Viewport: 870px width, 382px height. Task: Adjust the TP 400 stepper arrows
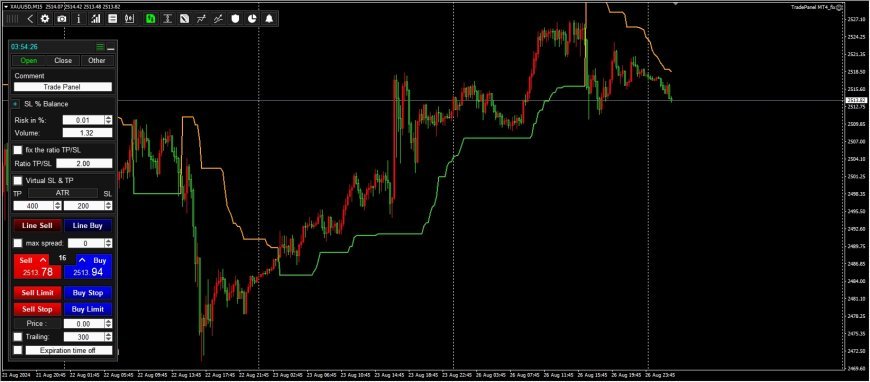(x=58, y=205)
